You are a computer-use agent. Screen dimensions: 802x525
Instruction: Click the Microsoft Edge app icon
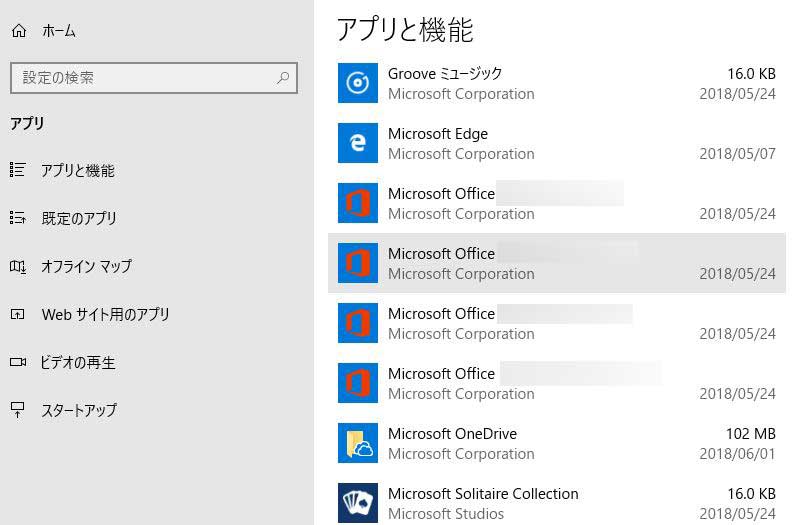(357, 143)
